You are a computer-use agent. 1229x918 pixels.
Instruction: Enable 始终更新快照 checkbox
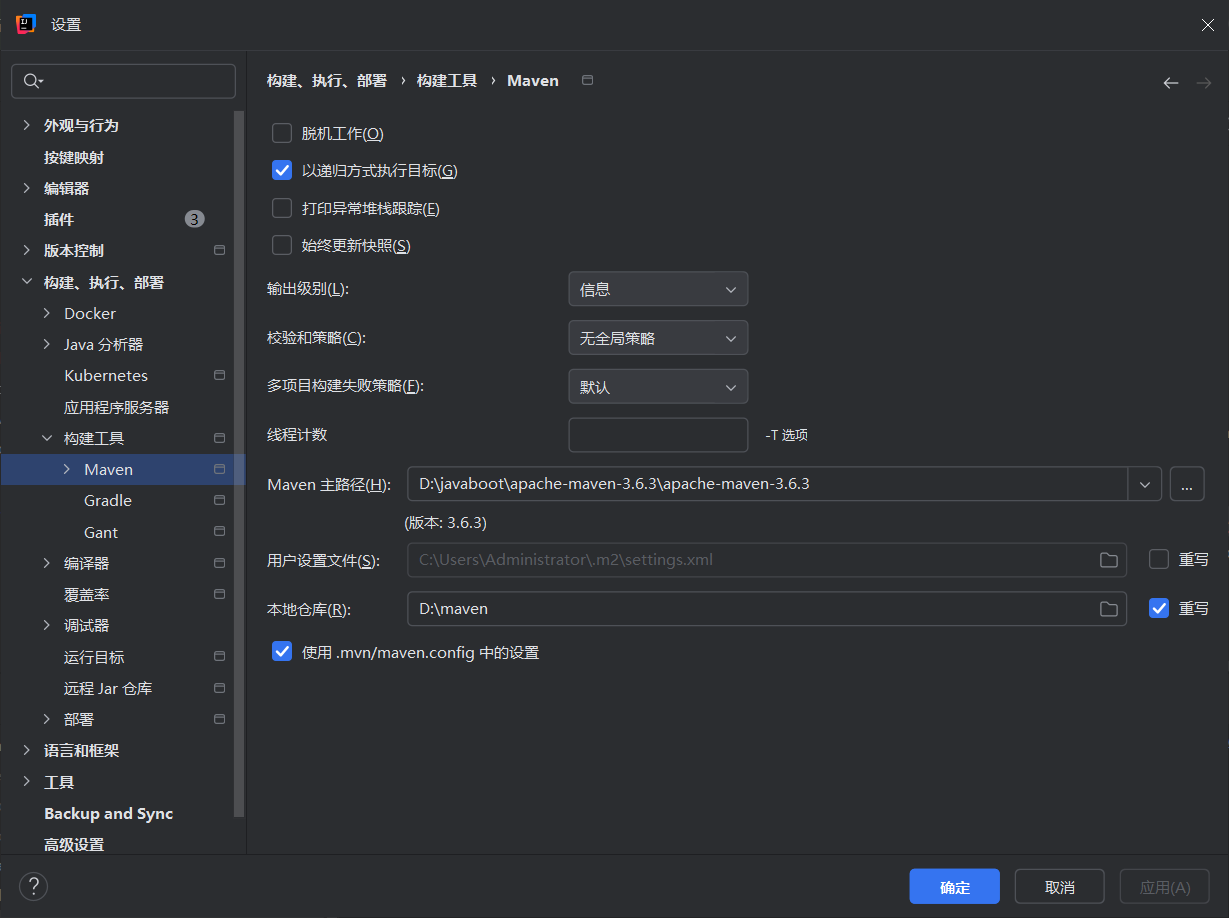[282, 245]
